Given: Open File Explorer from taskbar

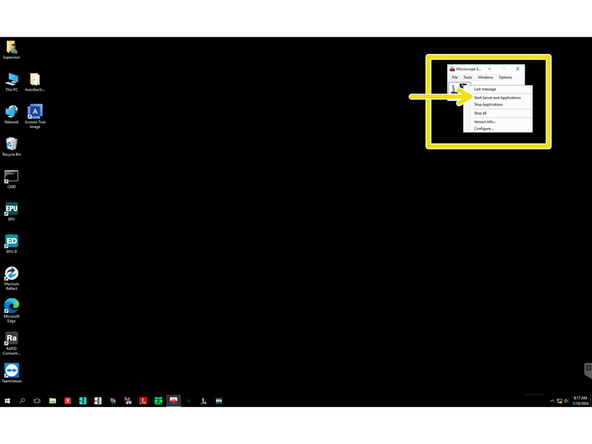Looking at the screenshot, I should (52, 401).
